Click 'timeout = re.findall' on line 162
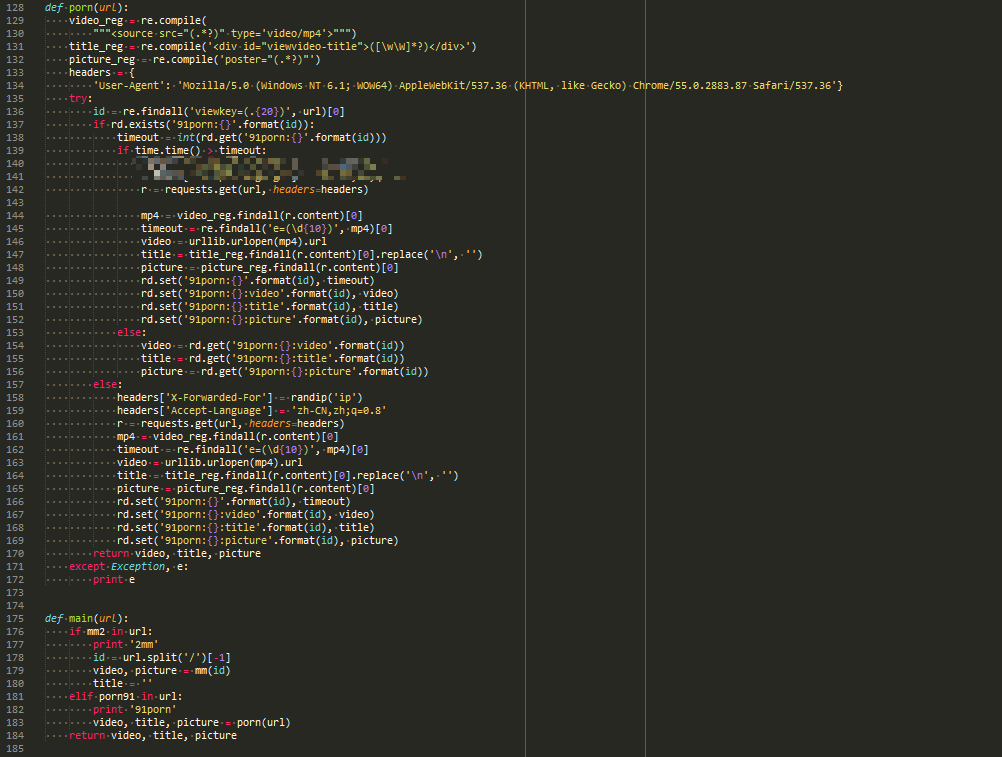Image resolution: width=1002 pixels, height=757 pixels. (243, 450)
